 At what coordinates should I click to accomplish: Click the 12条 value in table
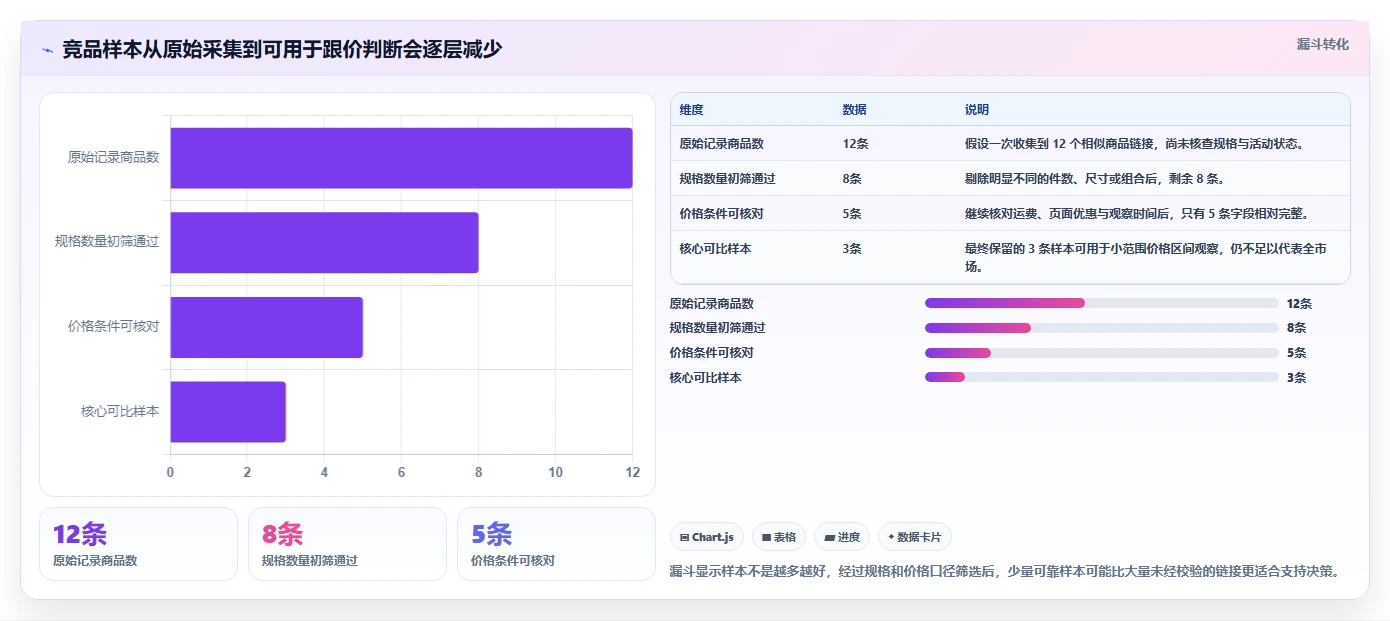(855, 144)
